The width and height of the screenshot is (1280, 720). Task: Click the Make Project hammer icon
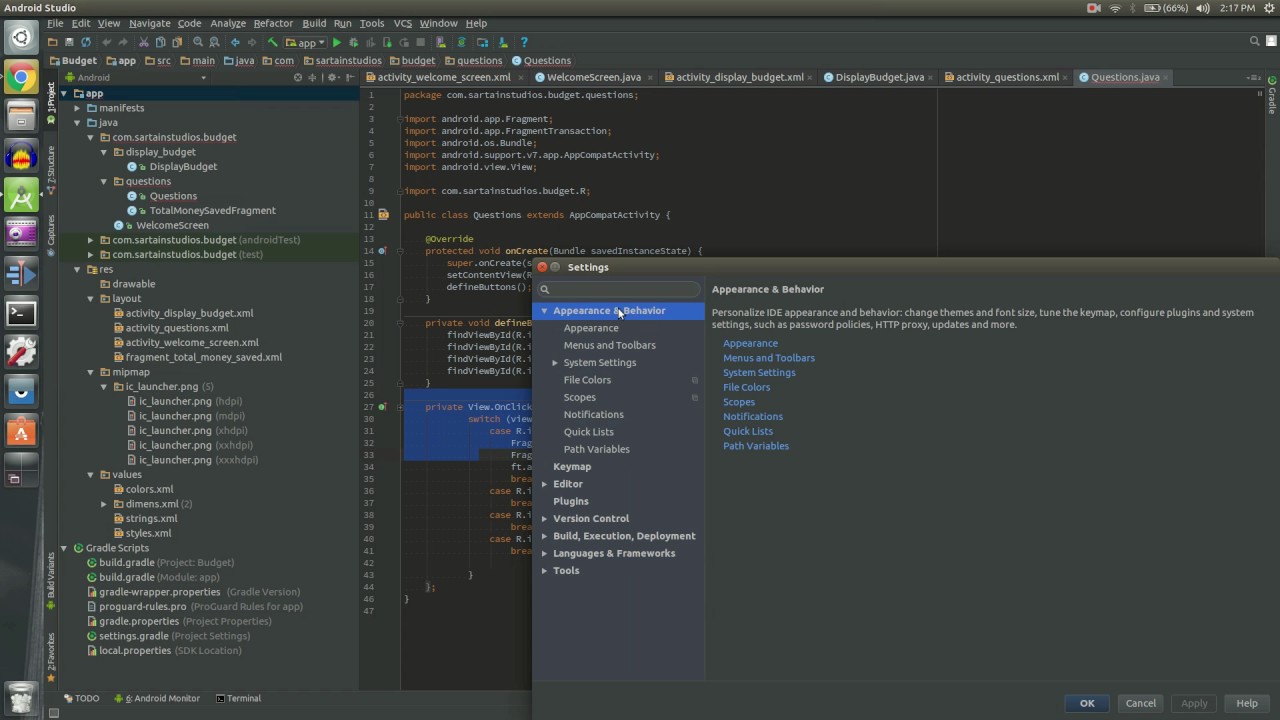click(x=272, y=42)
